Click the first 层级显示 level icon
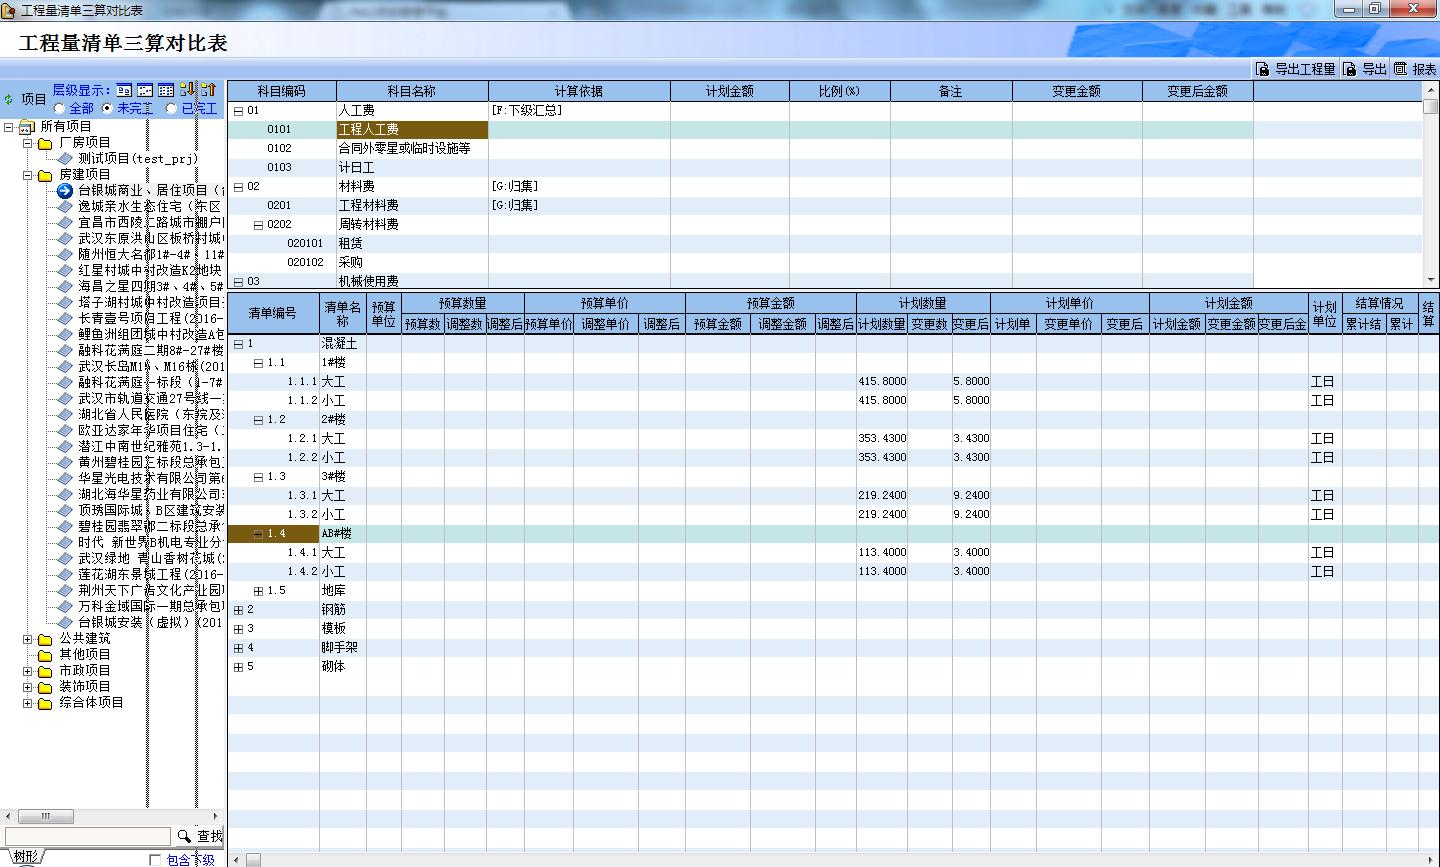 pyautogui.click(x=124, y=91)
